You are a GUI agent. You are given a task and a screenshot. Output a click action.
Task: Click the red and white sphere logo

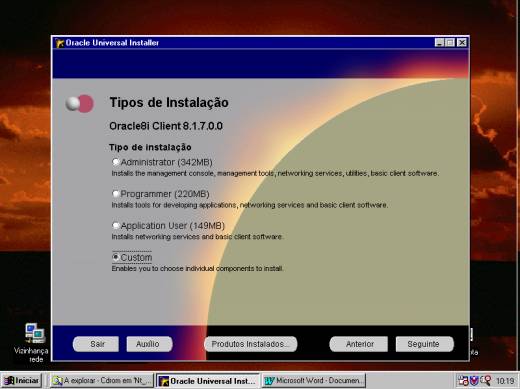coord(80,104)
